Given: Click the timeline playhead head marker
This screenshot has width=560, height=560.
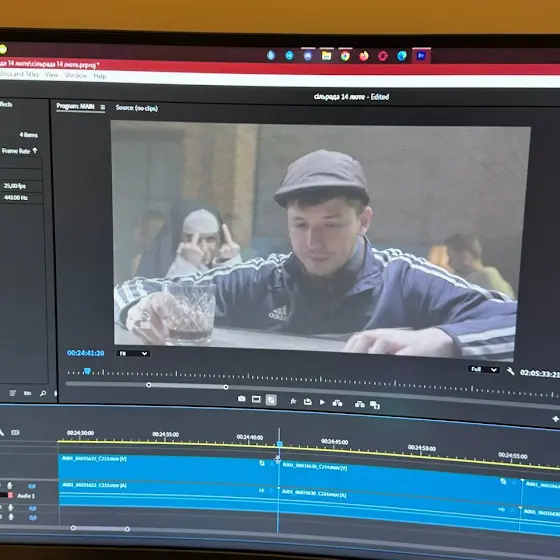Looking at the screenshot, I should click(280, 444).
